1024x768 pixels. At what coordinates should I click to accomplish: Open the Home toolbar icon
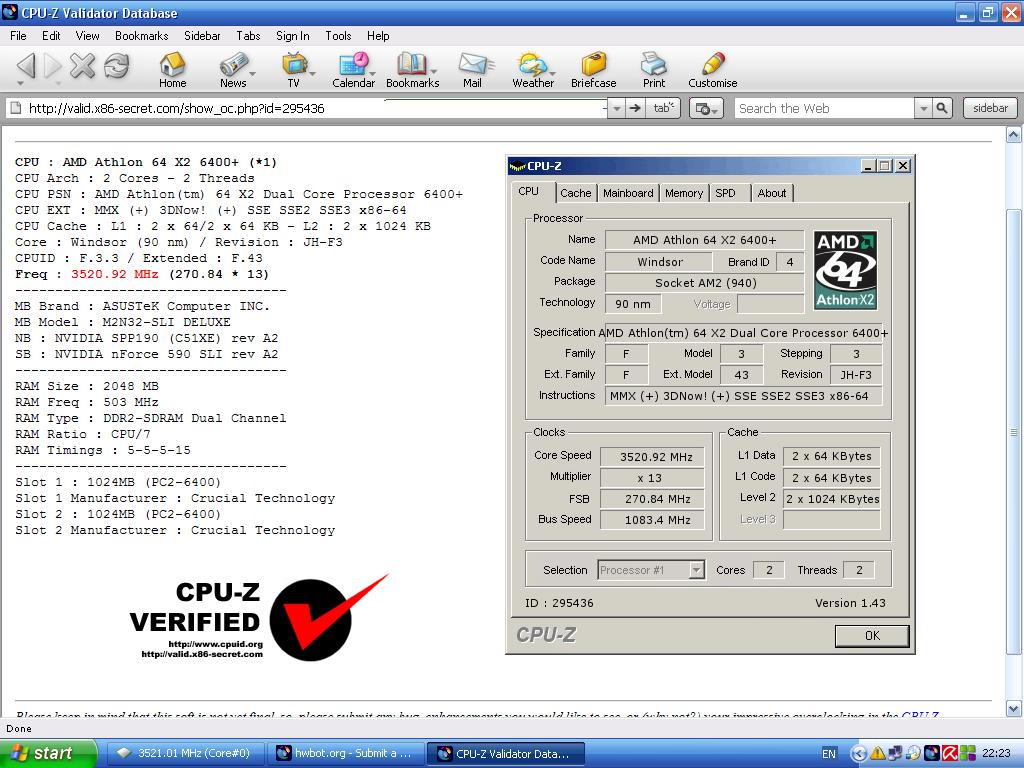click(172, 71)
